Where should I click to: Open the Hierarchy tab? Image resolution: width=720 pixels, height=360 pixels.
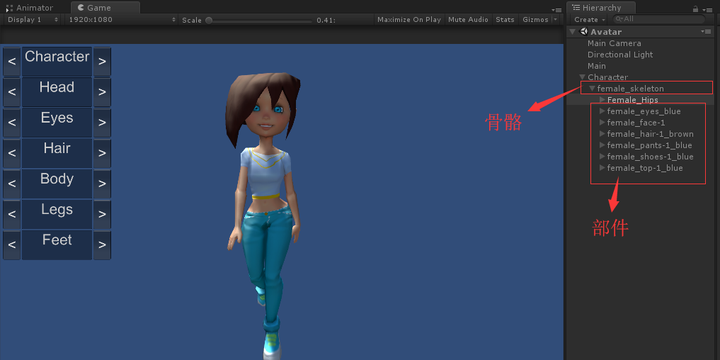click(x=601, y=7)
